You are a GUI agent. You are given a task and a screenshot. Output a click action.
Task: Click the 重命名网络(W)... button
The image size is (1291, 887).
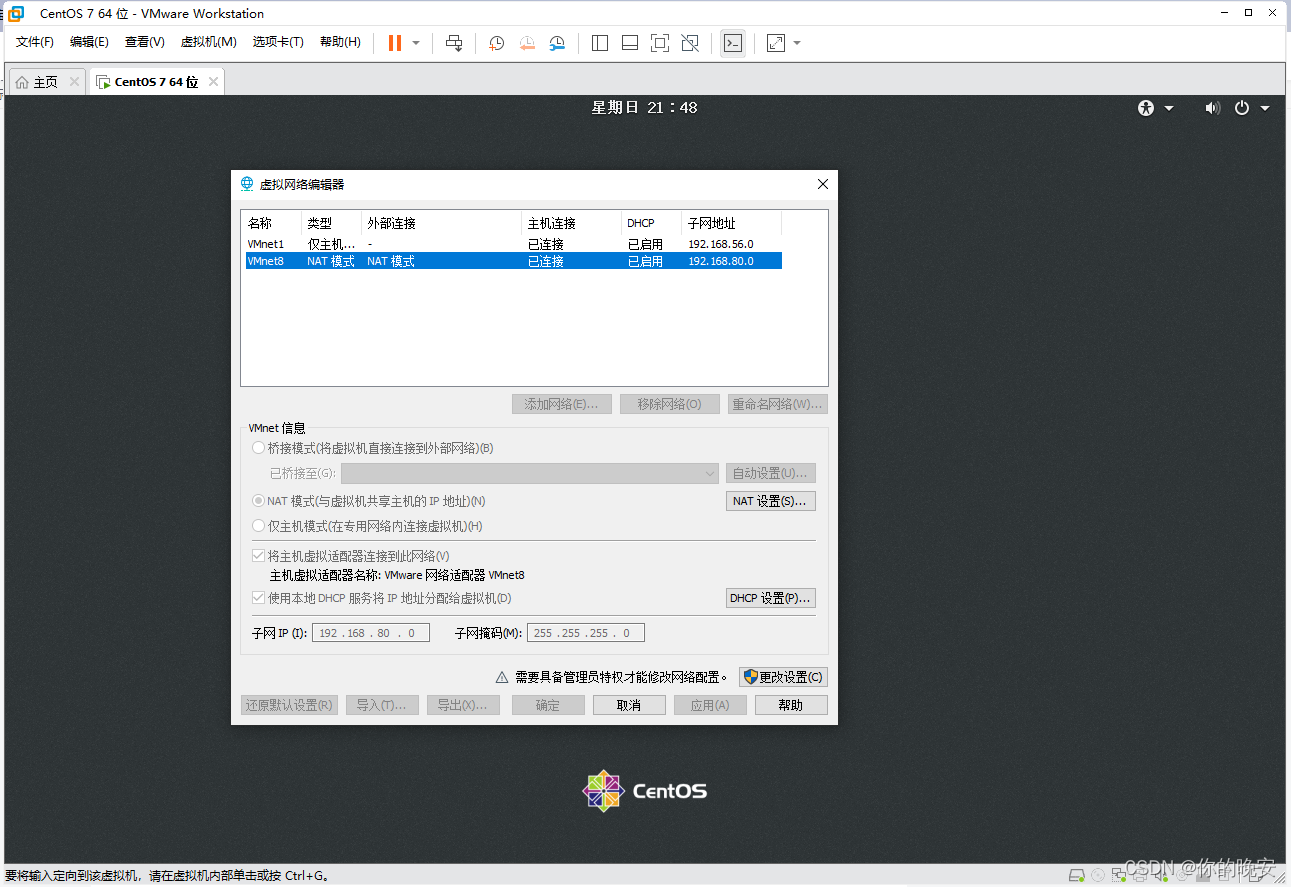point(778,404)
